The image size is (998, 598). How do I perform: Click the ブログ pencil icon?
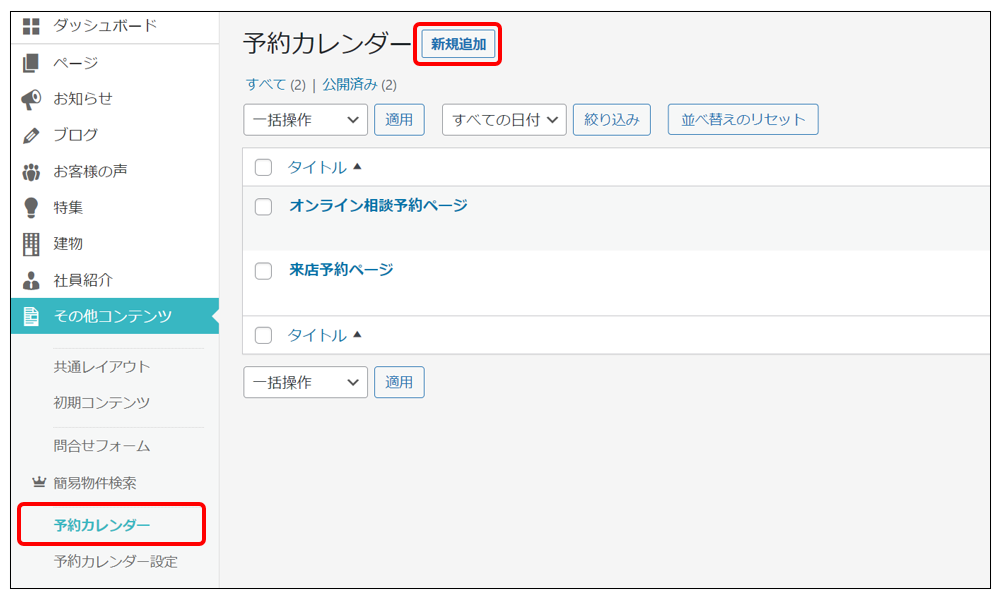pyautogui.click(x=31, y=135)
